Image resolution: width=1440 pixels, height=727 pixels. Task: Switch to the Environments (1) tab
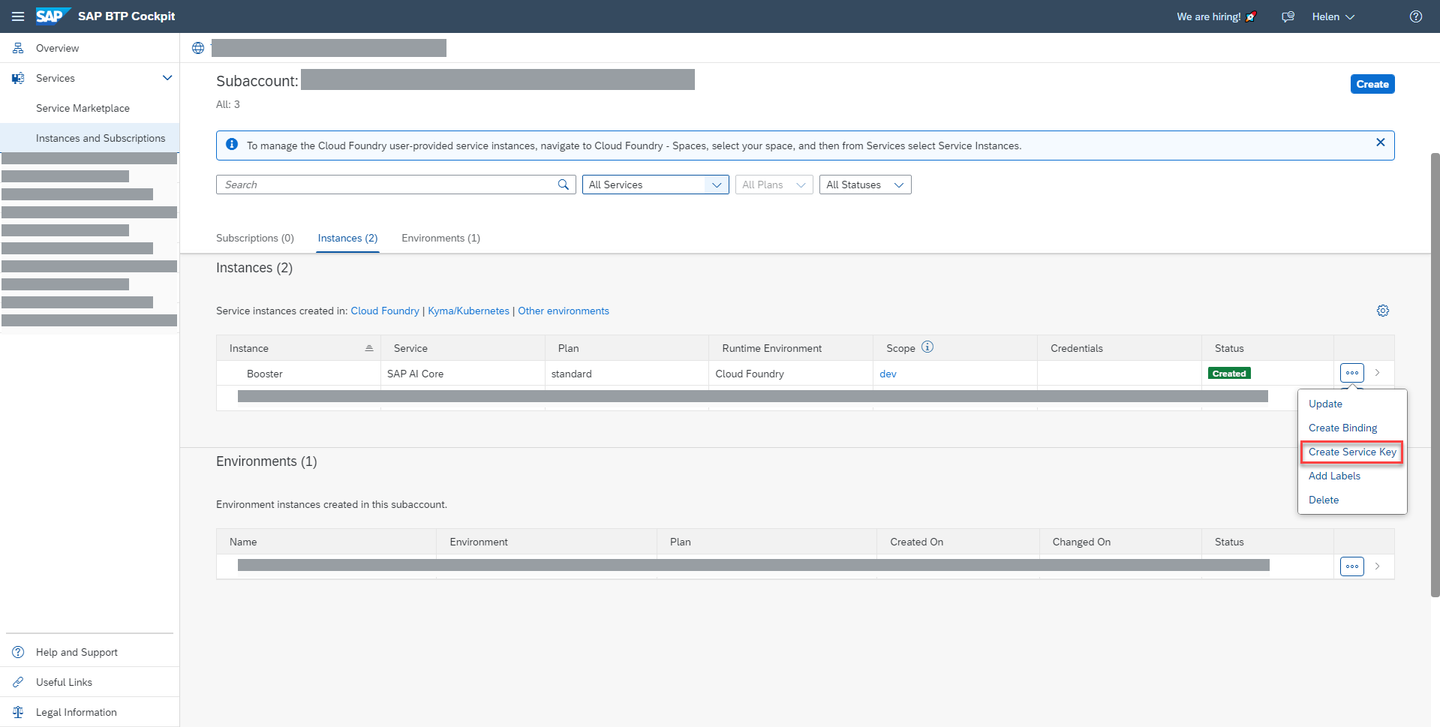441,238
